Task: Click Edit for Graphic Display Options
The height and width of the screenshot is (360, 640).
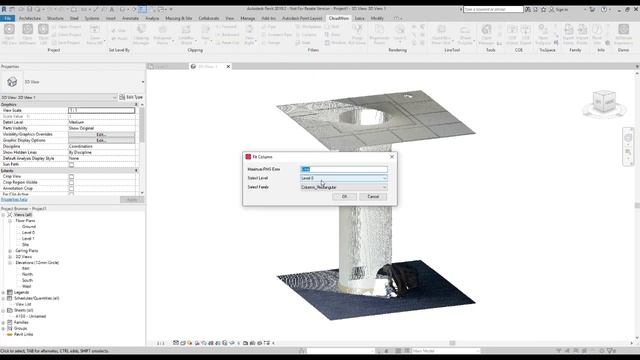Action: click(x=101, y=140)
